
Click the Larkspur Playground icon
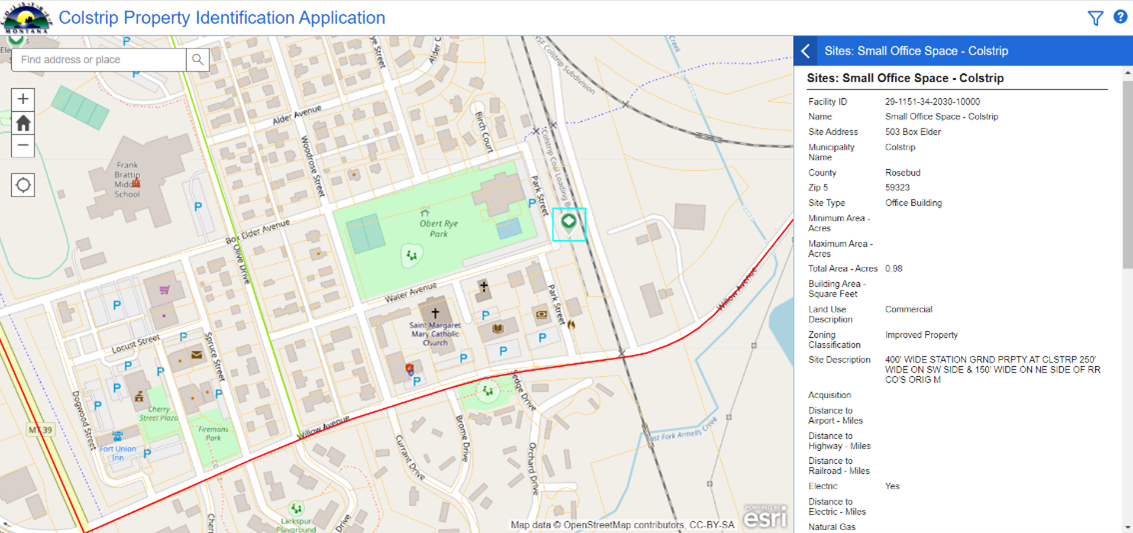[x=296, y=508]
